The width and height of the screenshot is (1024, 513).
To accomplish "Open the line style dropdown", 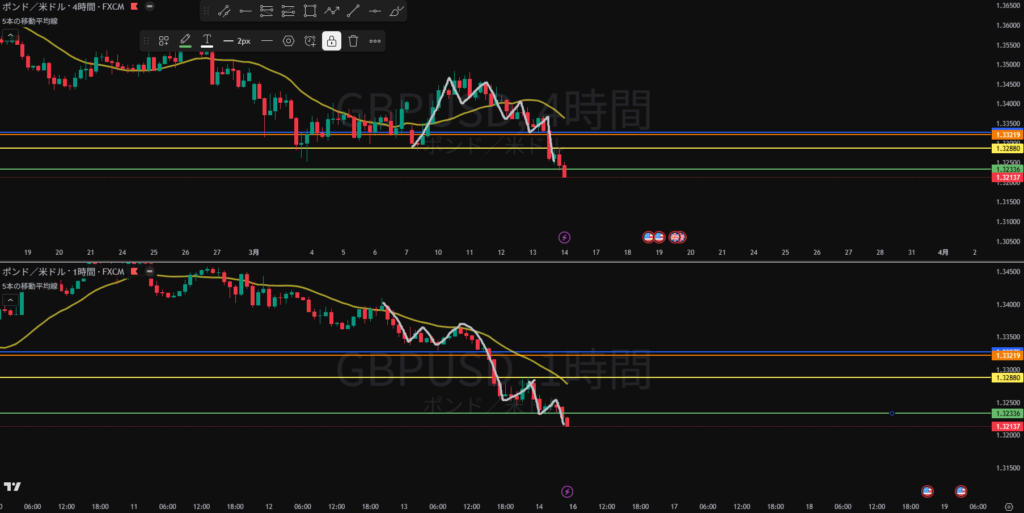I will coord(267,41).
